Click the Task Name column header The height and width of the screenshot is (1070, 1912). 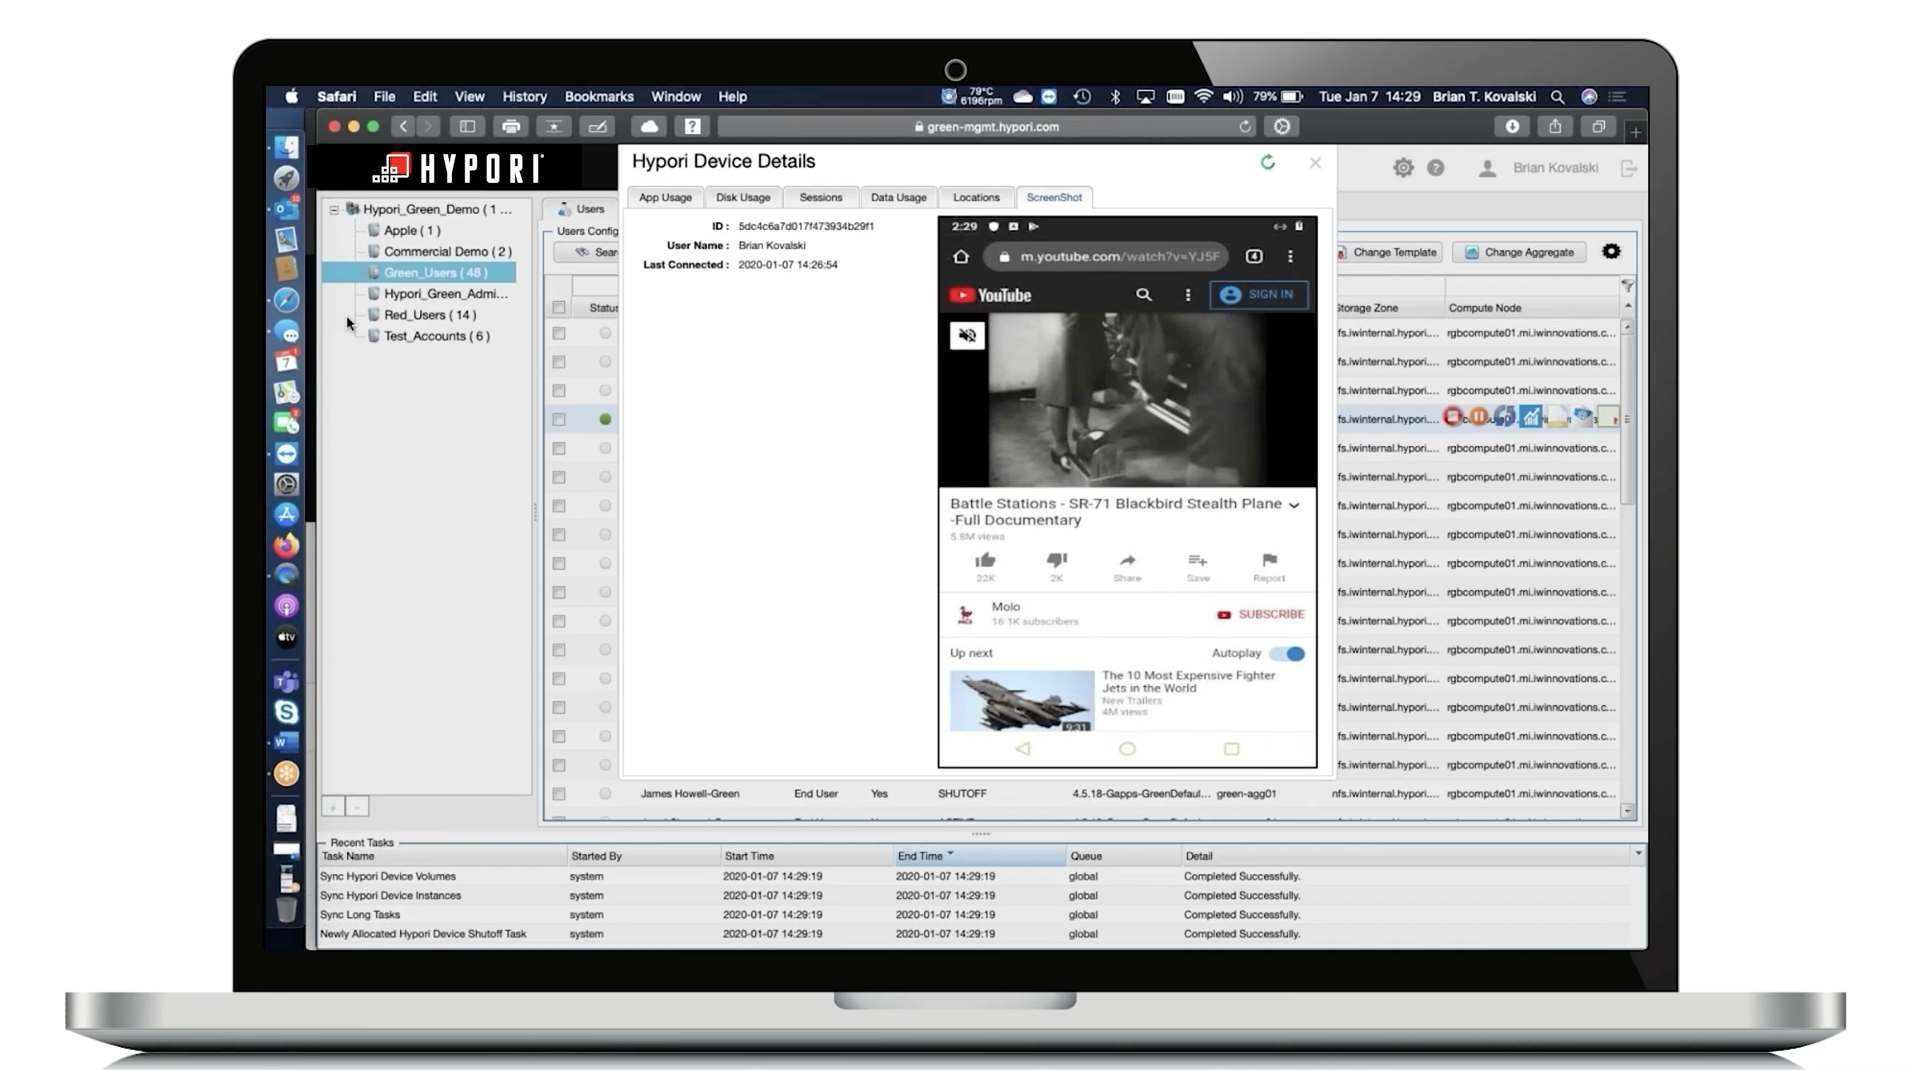click(x=443, y=856)
